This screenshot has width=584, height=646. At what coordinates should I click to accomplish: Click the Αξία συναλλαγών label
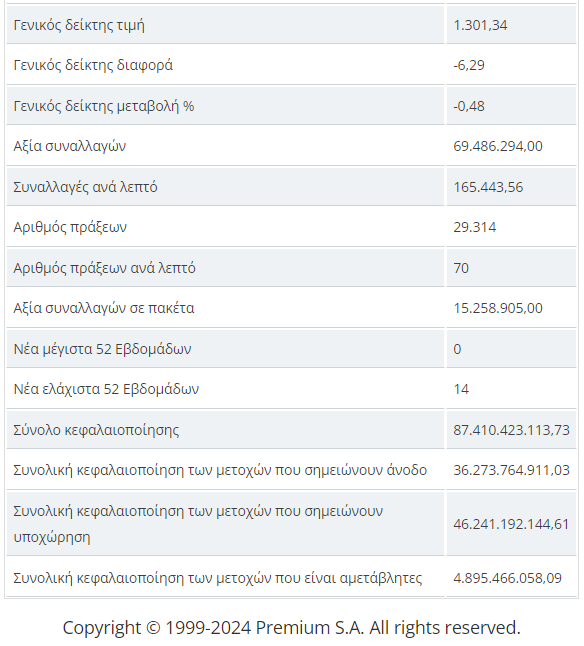coord(70,146)
